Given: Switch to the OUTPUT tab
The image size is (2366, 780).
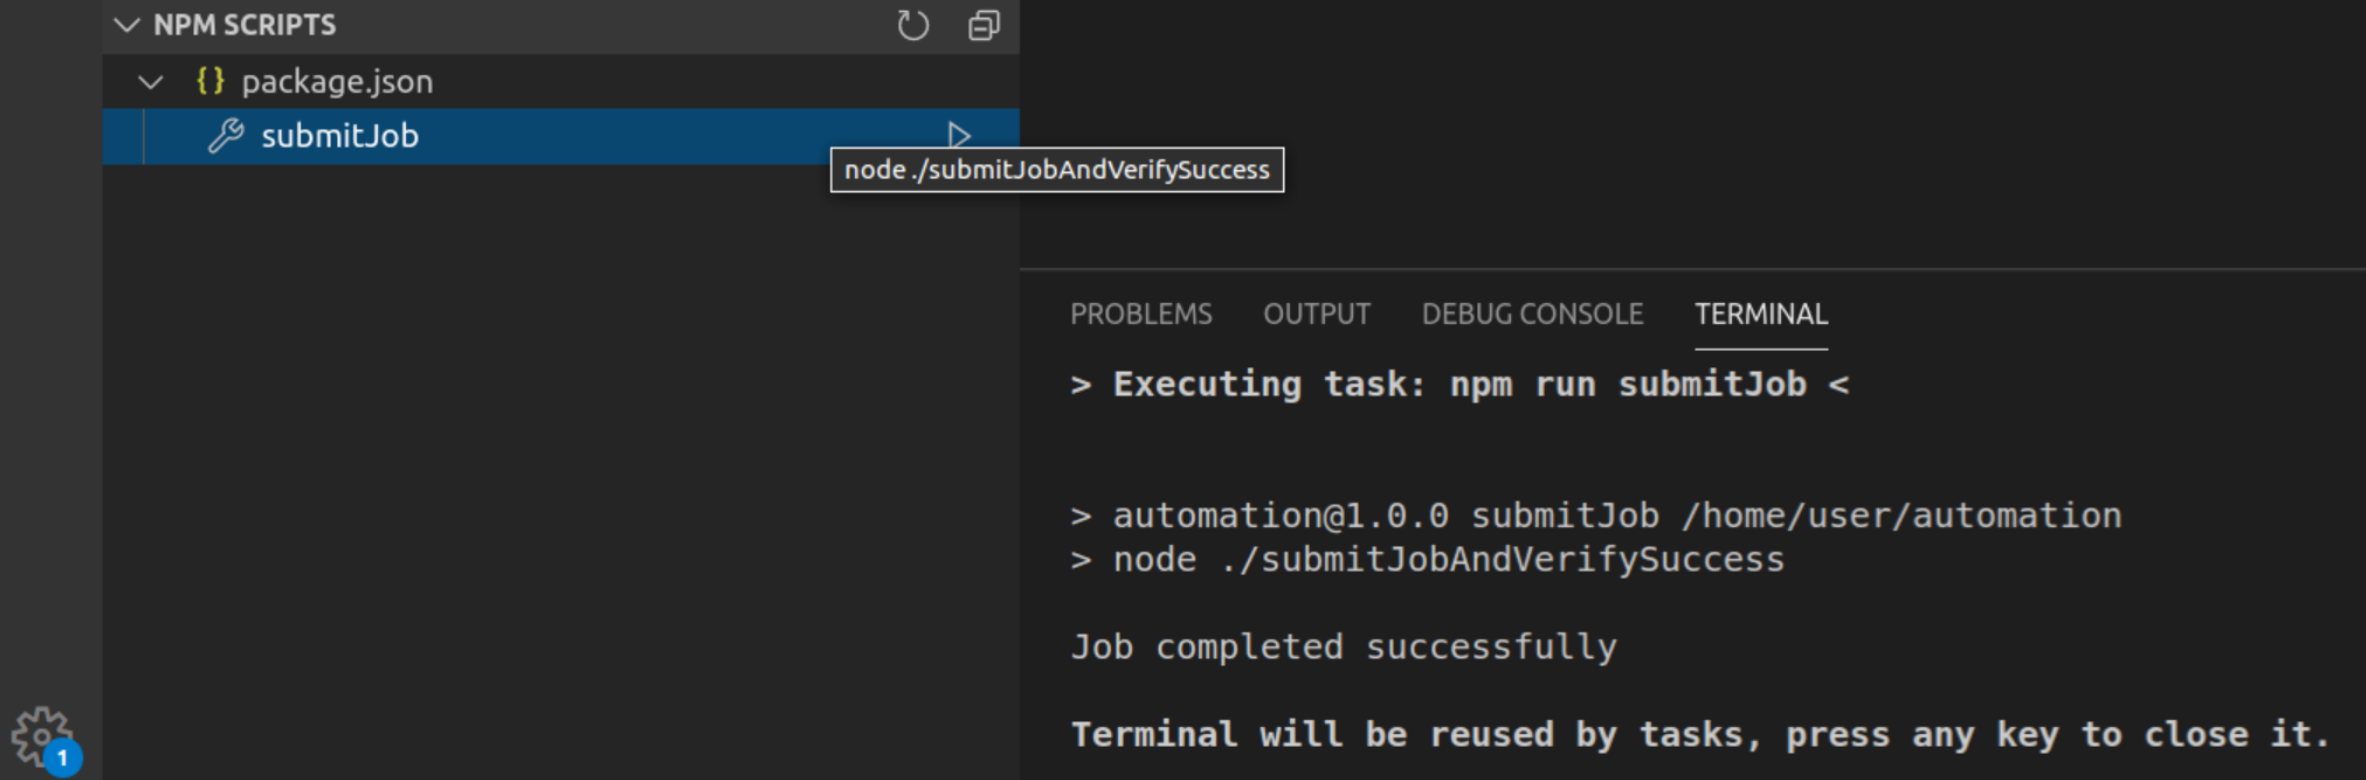Looking at the screenshot, I should pos(1317,314).
